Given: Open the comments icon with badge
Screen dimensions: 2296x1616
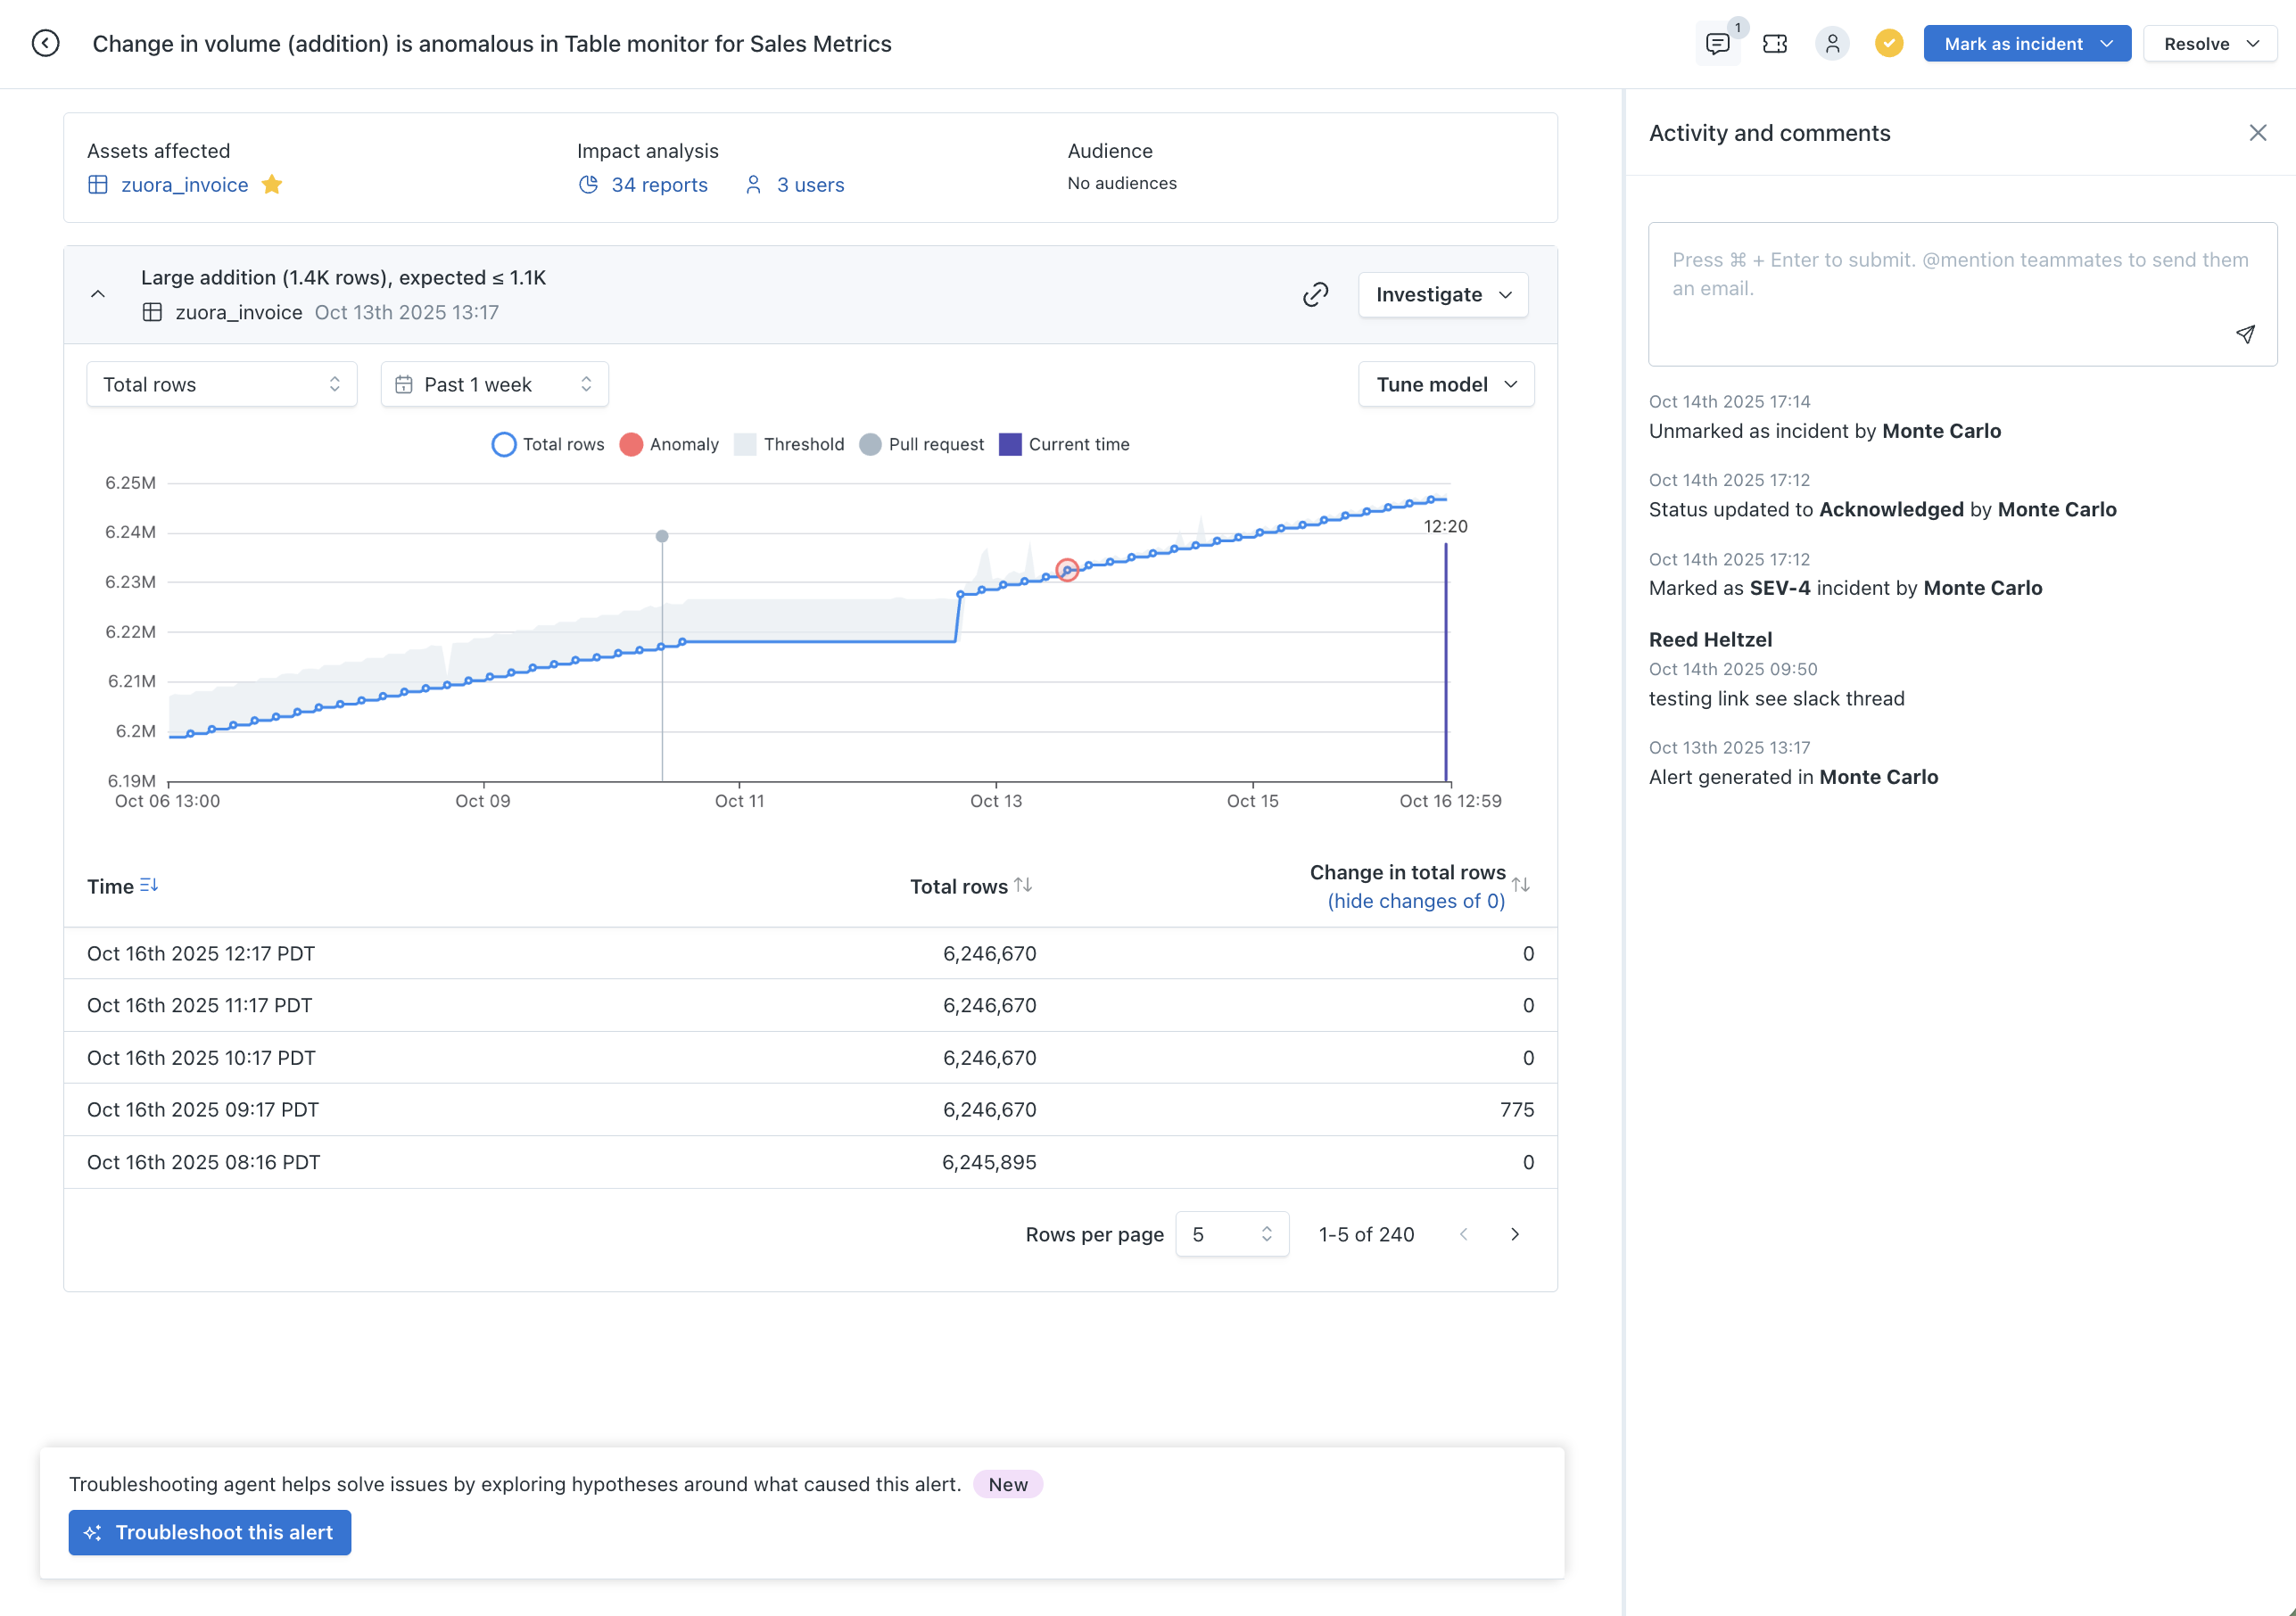Looking at the screenshot, I should (x=1717, y=43).
